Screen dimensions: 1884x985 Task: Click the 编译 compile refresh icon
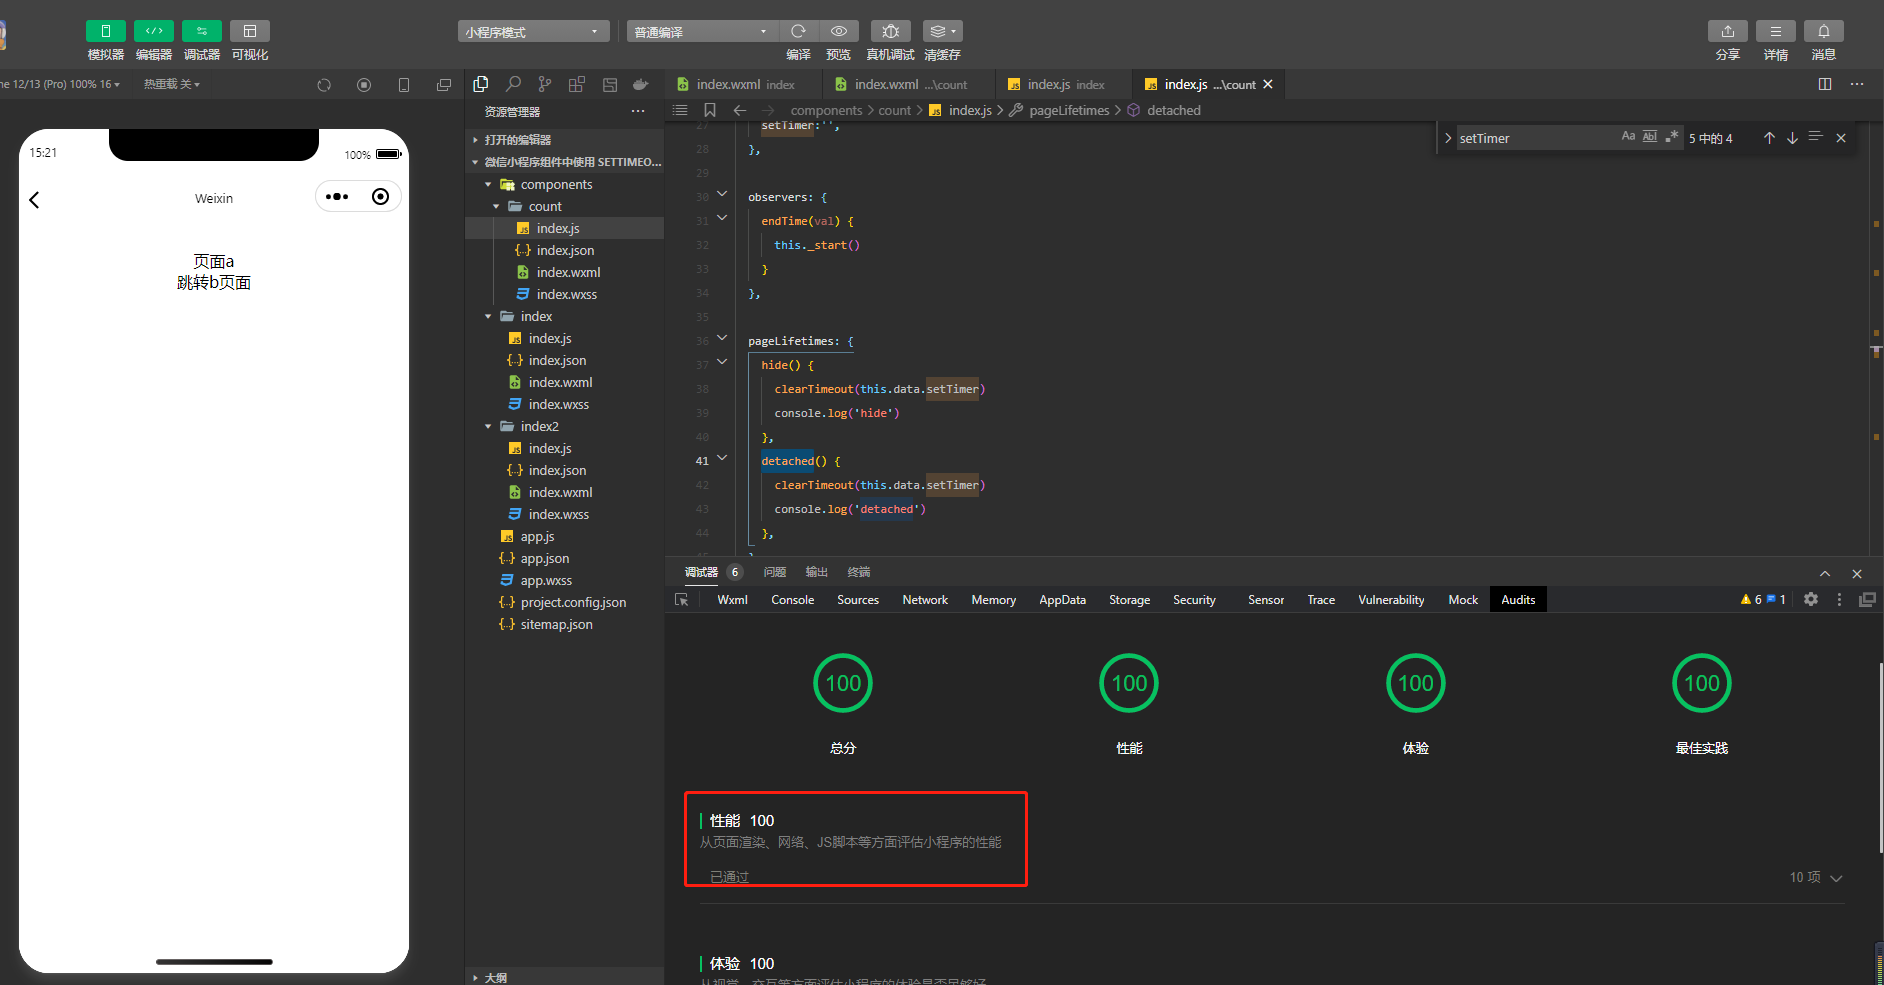click(798, 31)
